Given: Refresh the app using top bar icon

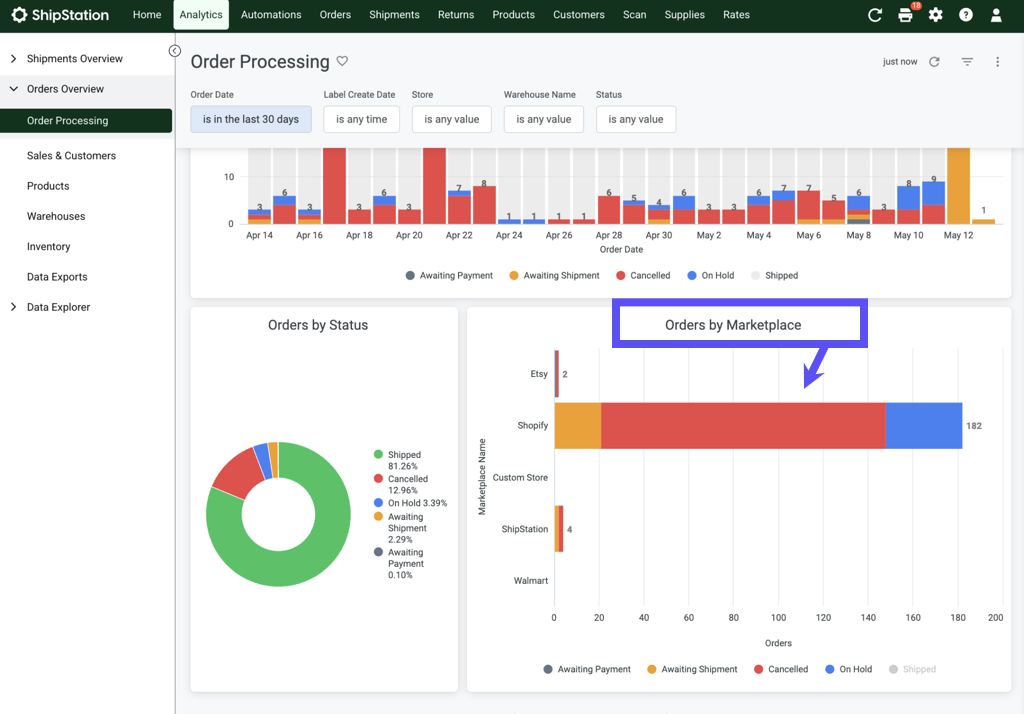Looking at the screenshot, I should tap(874, 15).
